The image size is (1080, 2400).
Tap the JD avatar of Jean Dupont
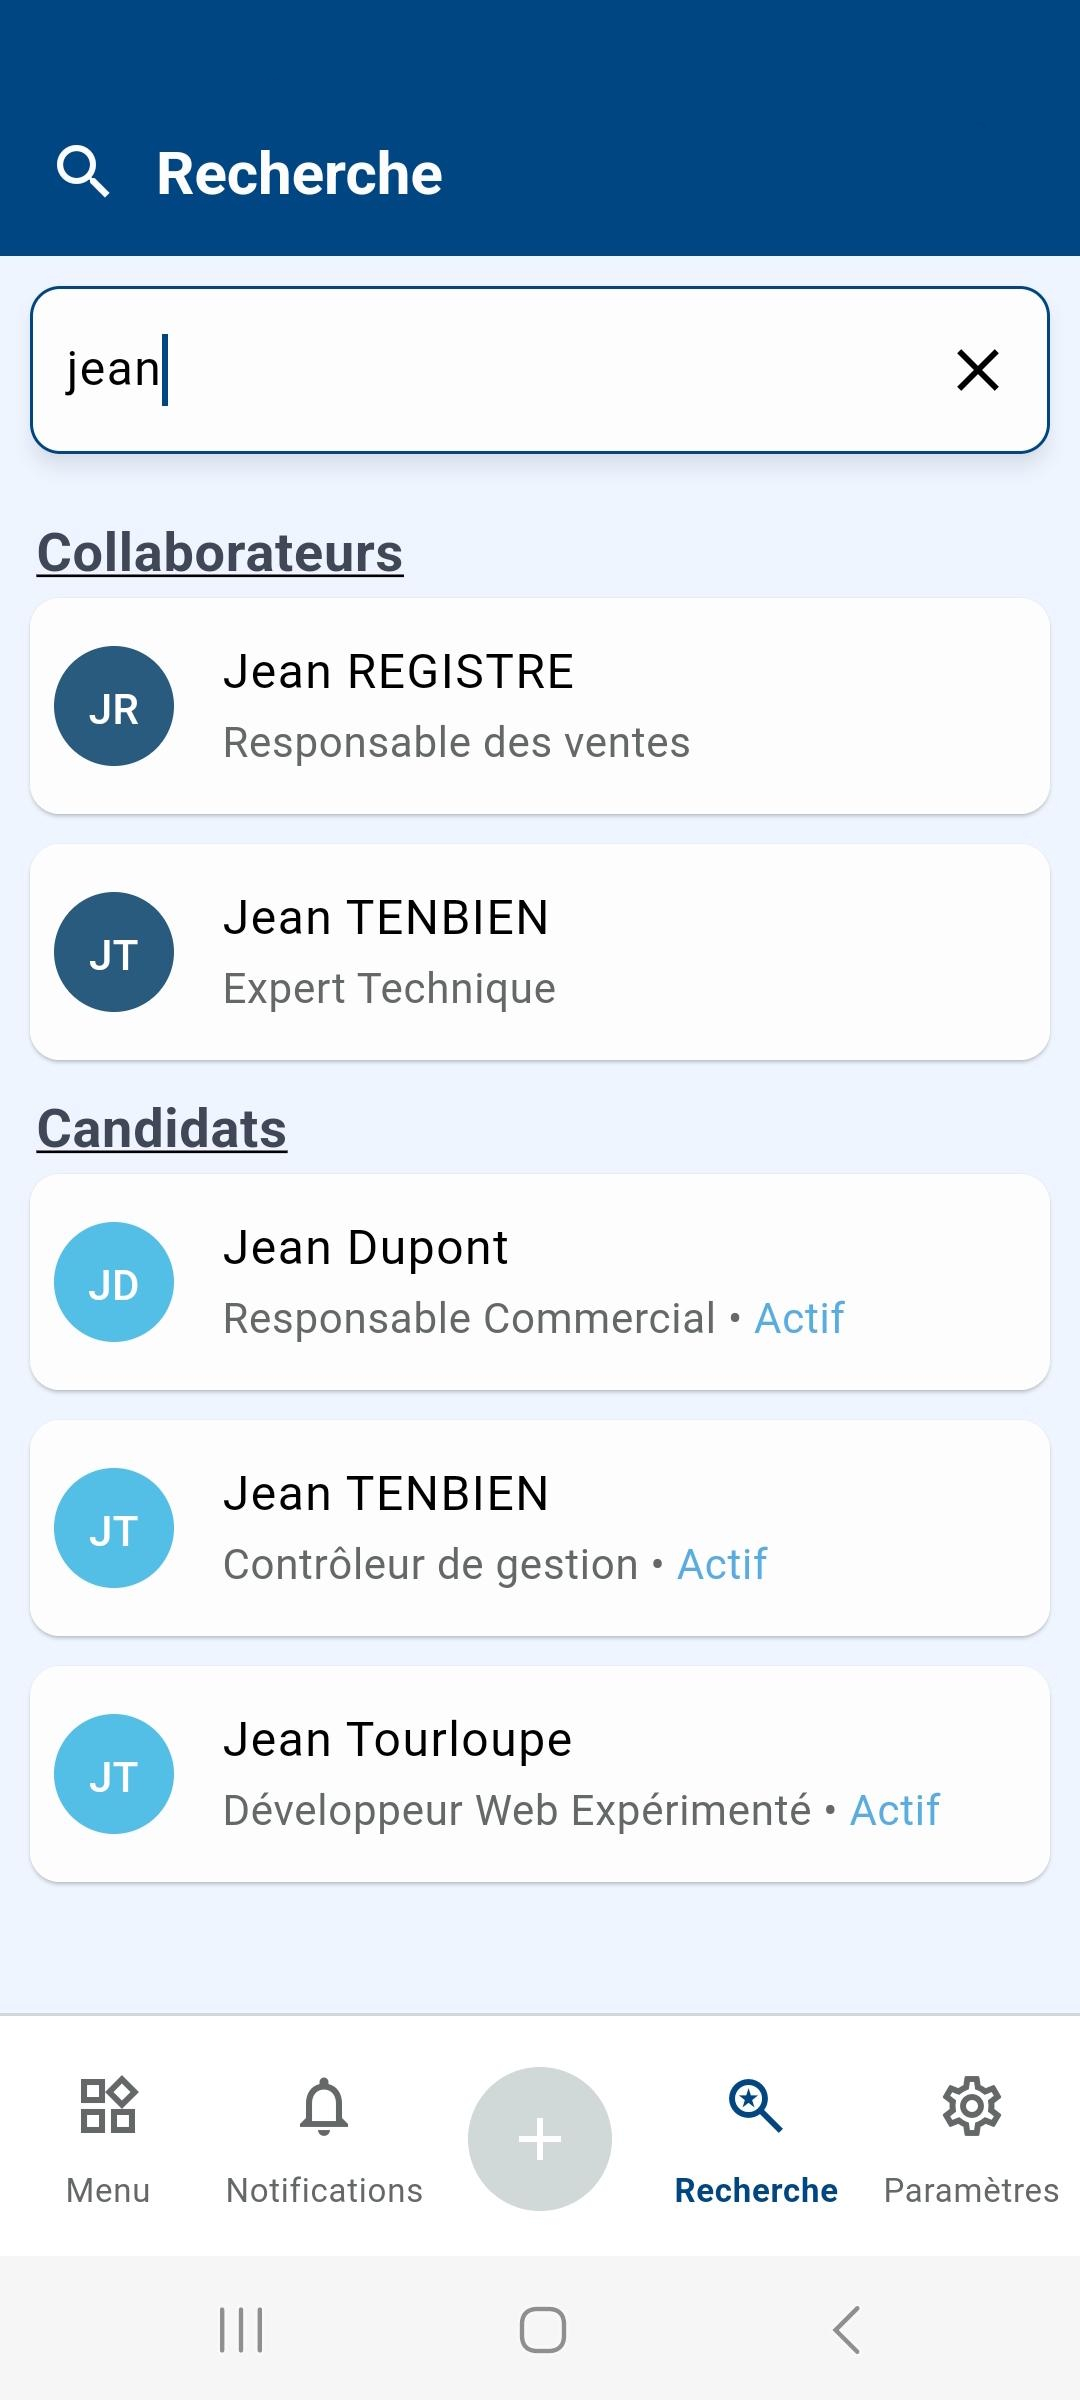[114, 1282]
